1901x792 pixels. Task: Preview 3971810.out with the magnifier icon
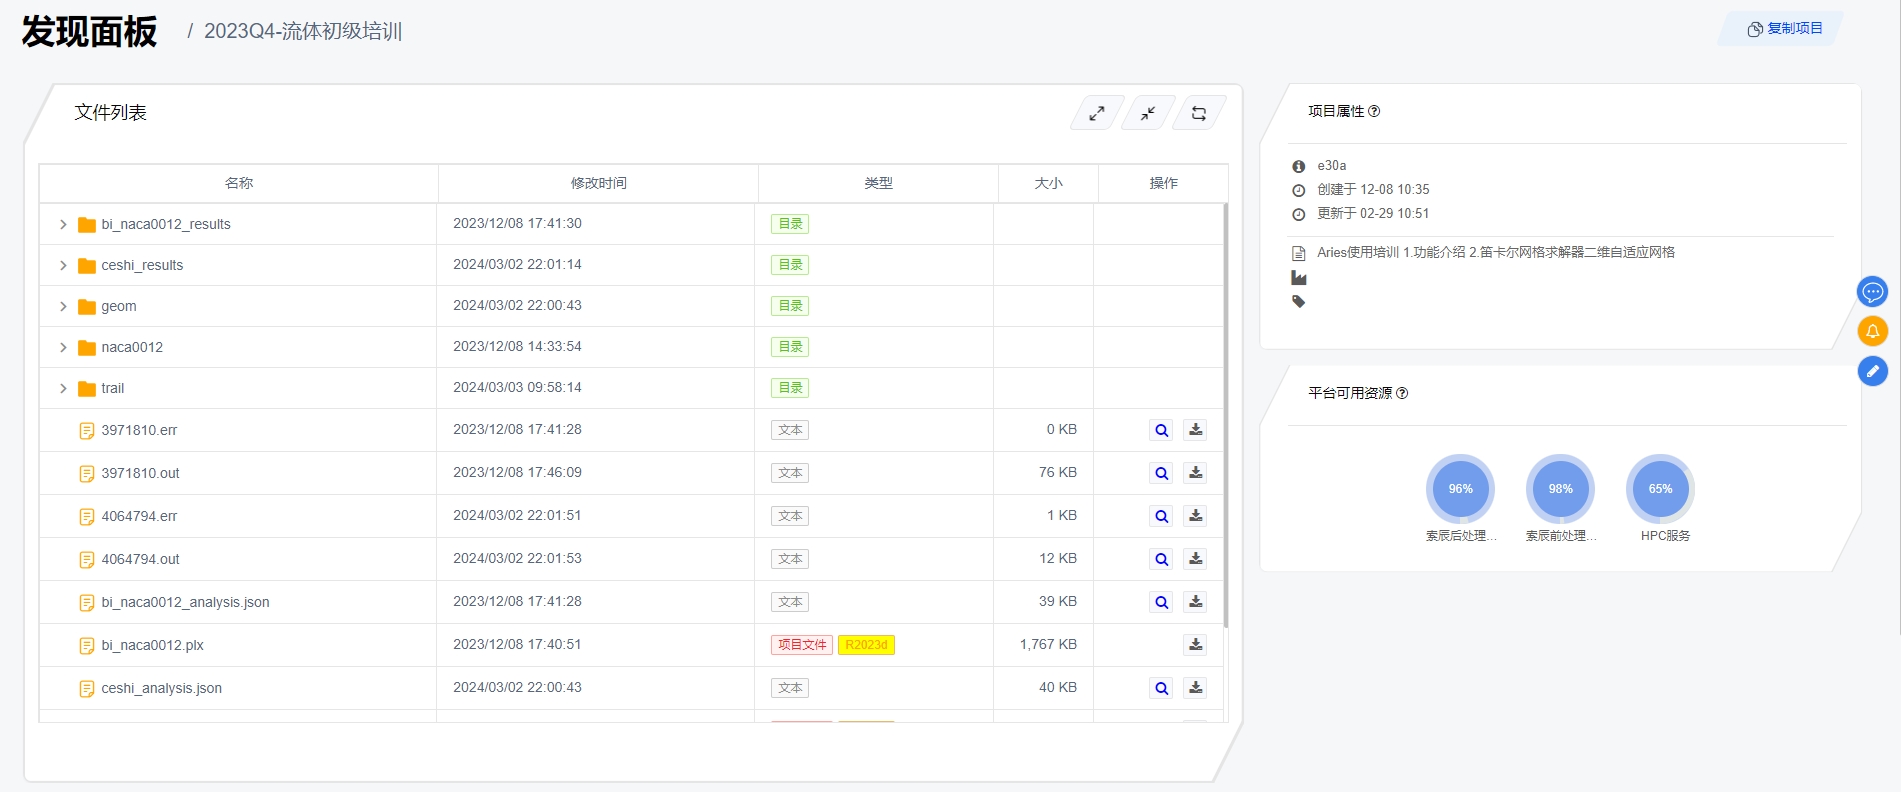[1161, 473]
